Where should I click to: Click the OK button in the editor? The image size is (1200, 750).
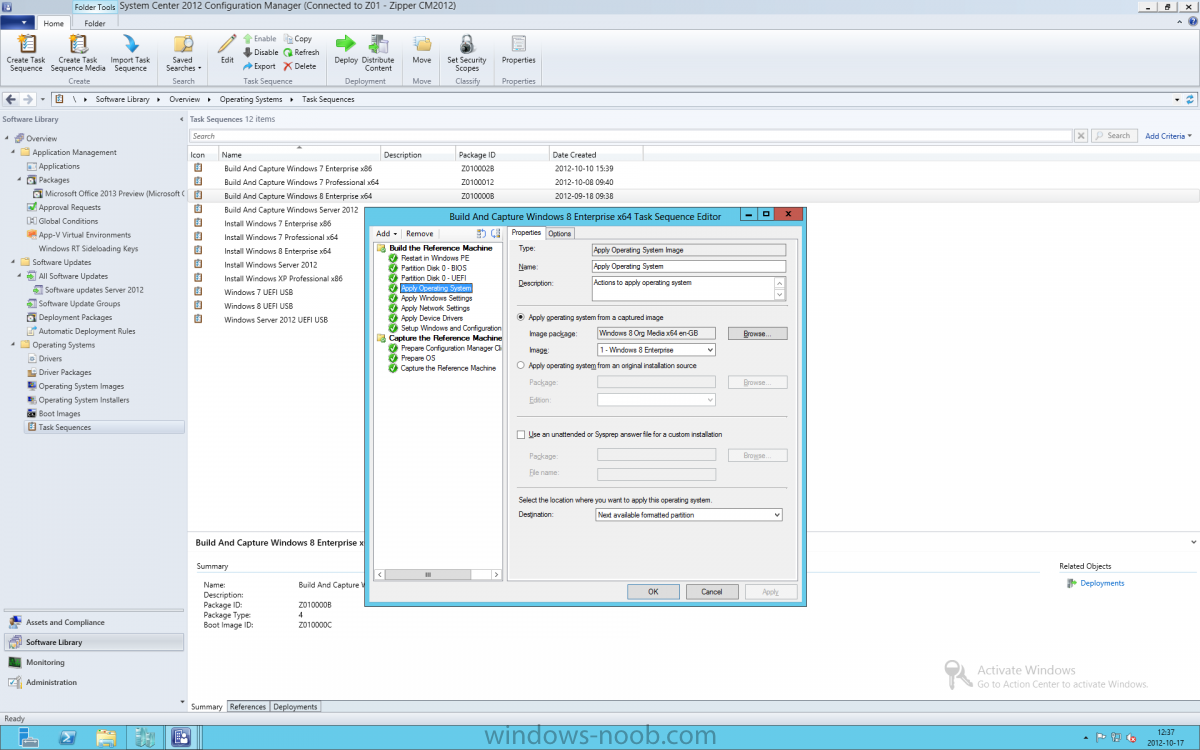(x=653, y=591)
